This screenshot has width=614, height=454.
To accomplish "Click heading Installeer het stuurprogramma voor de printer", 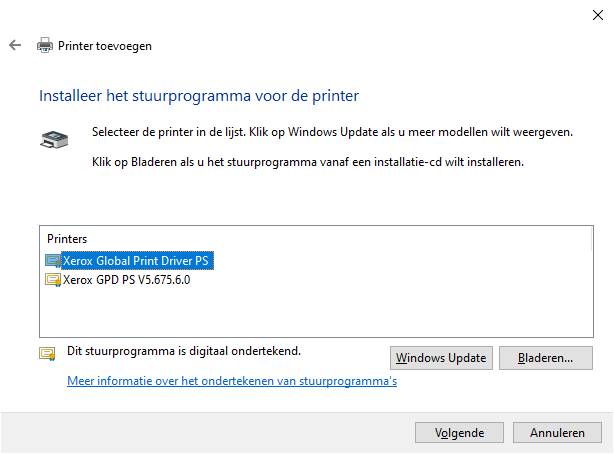I will pyautogui.click(x=199, y=96).
